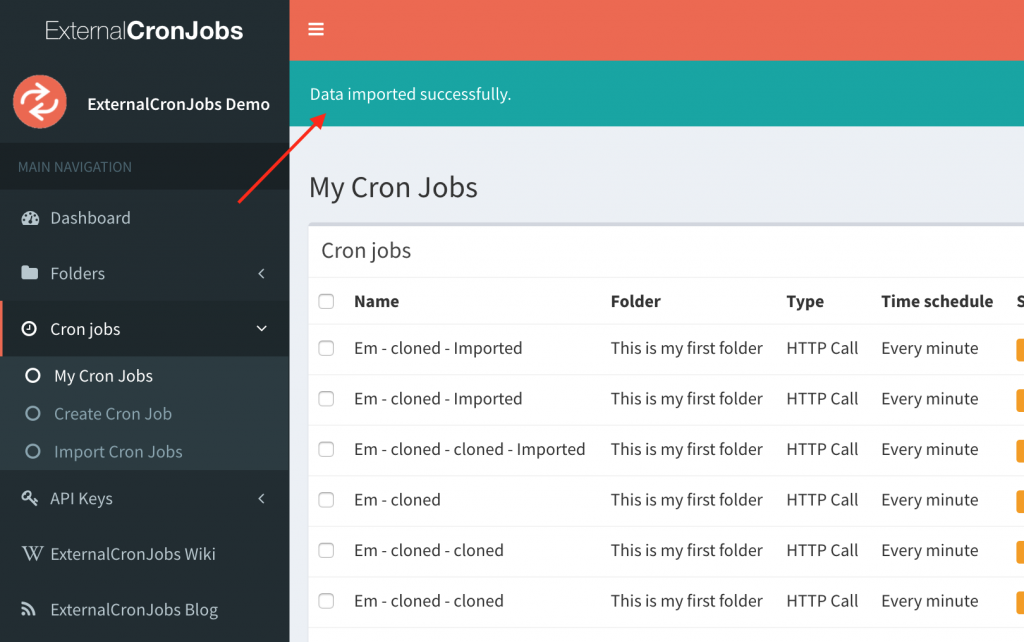Viewport: 1024px width, 642px height.
Task: Click the Type column header
Action: point(805,302)
